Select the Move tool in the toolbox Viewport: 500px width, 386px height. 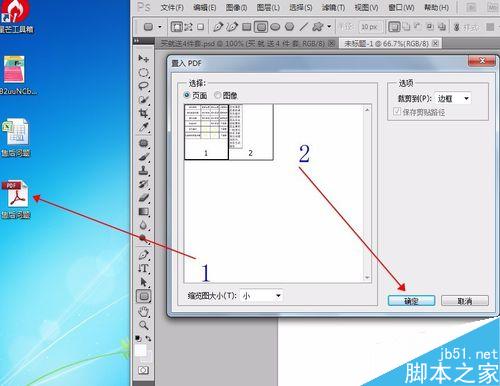point(143,59)
